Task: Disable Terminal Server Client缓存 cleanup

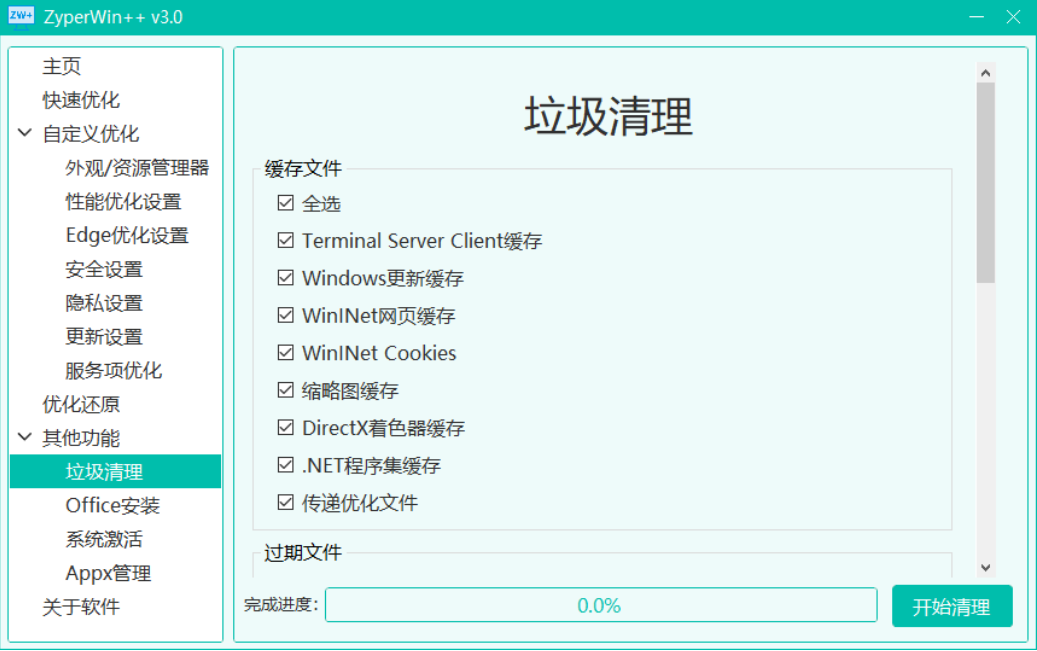Action: [x=286, y=240]
